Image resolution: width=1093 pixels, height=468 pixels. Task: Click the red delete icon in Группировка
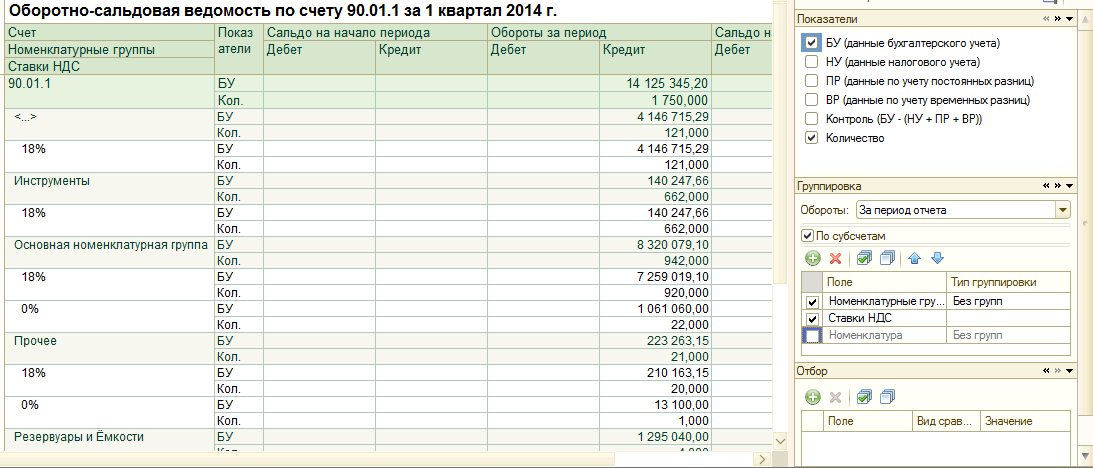pyautogui.click(x=835, y=259)
